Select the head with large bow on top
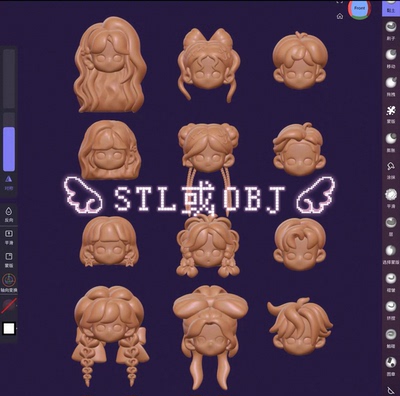Viewport: 400px width, 396px height. coord(210,337)
